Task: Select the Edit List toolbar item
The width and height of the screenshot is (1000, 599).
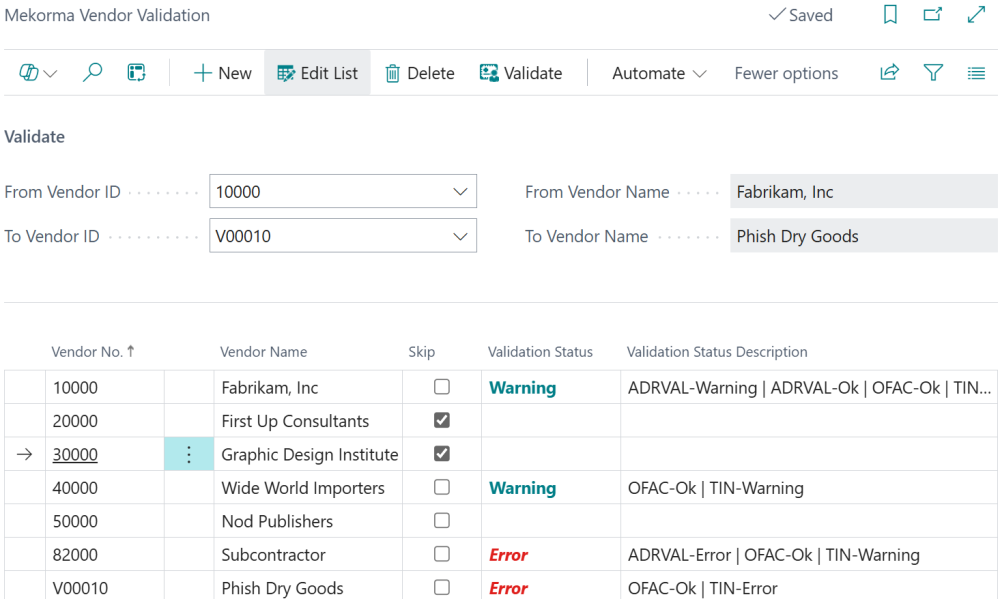Action: 317,72
